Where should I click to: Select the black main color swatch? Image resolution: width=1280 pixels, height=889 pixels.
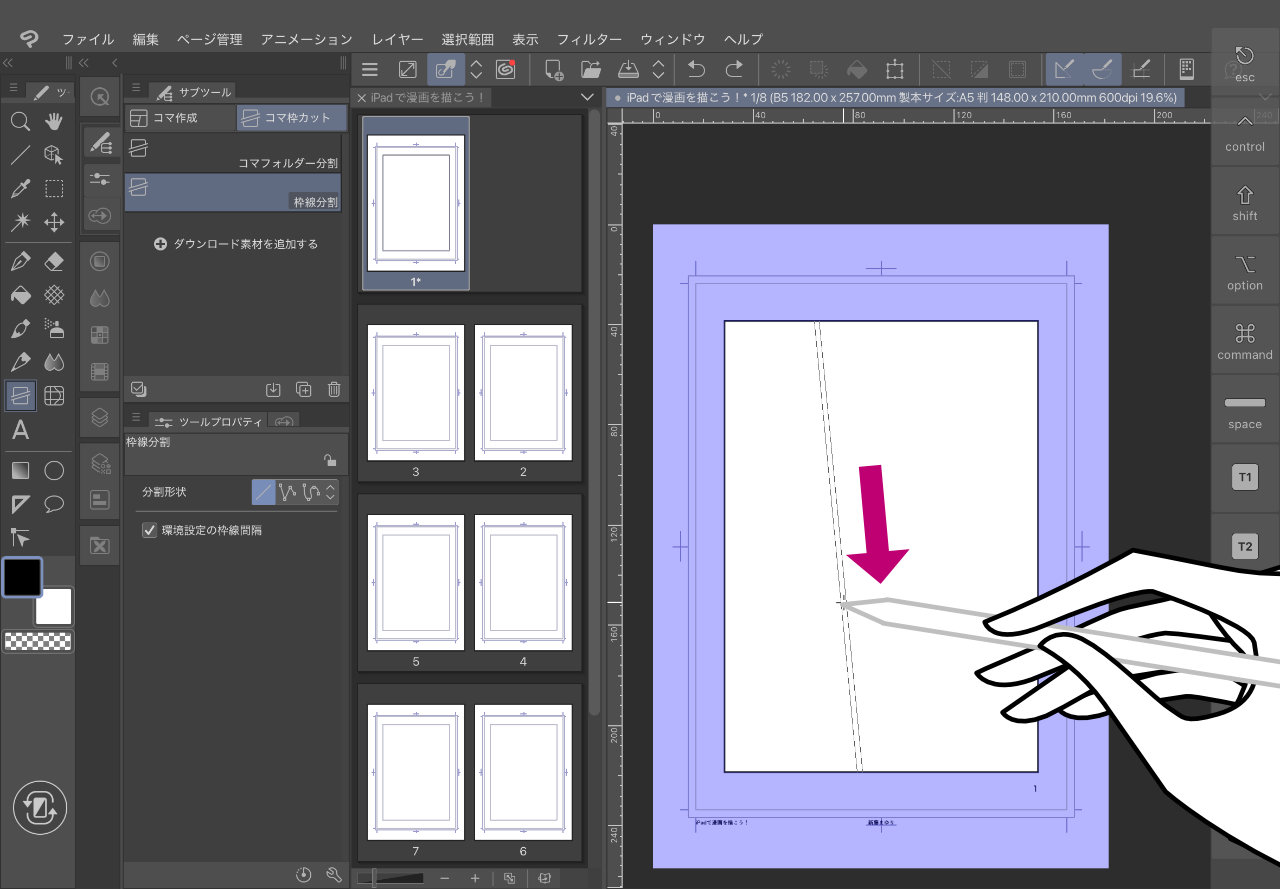[22, 576]
